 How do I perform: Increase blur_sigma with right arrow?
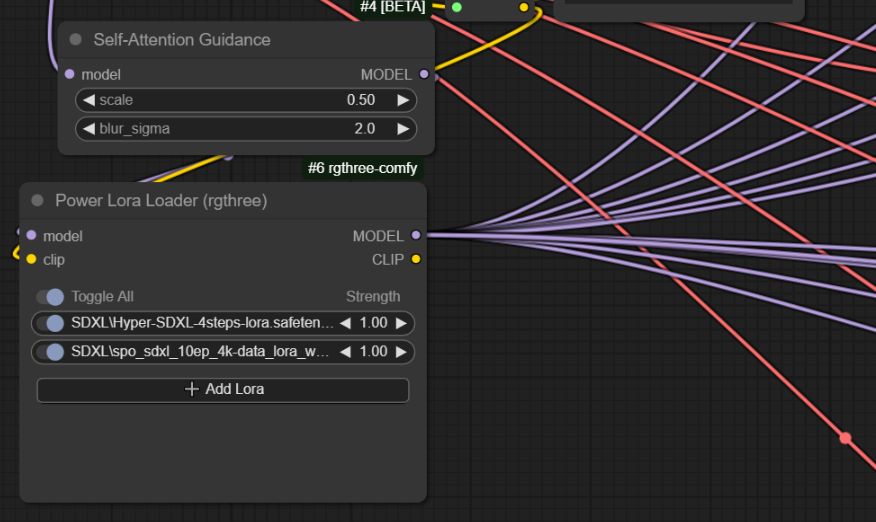(403, 129)
